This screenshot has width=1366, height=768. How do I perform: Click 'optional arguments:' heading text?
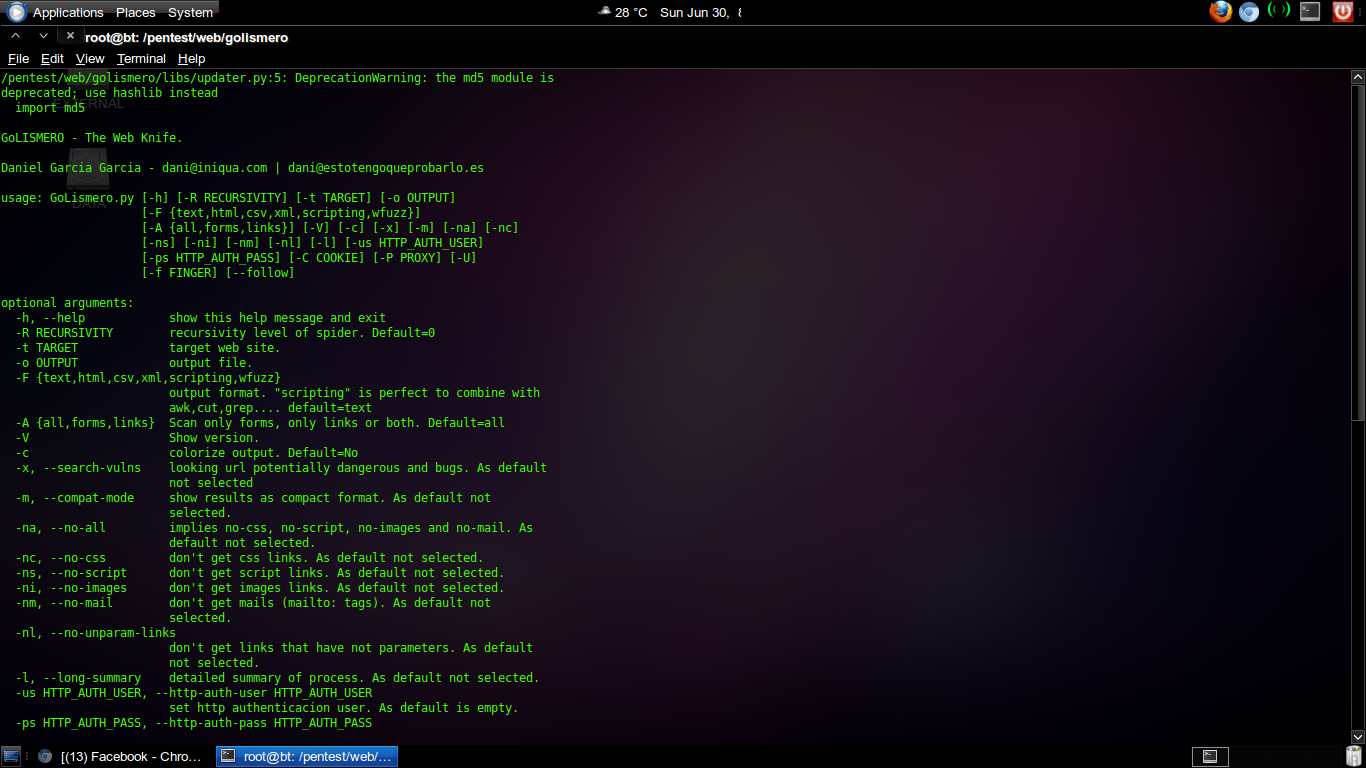click(x=67, y=303)
